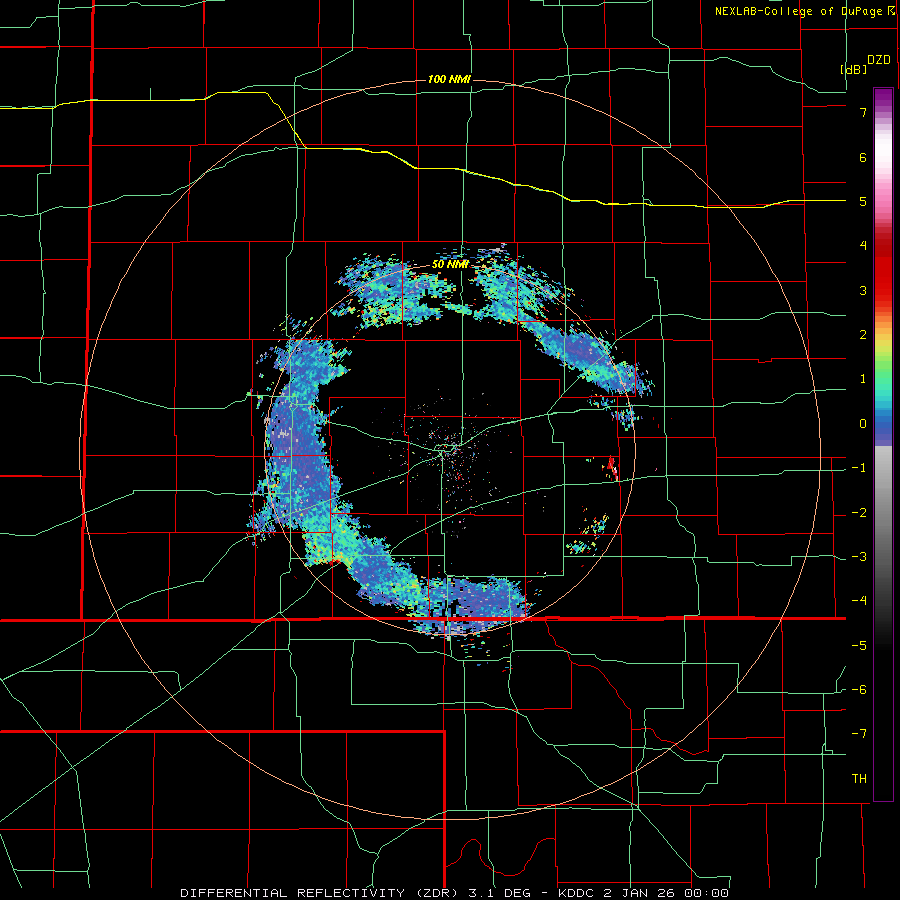Click the TH threshold label in legend
Viewport: 900px width, 900px height.
click(859, 778)
